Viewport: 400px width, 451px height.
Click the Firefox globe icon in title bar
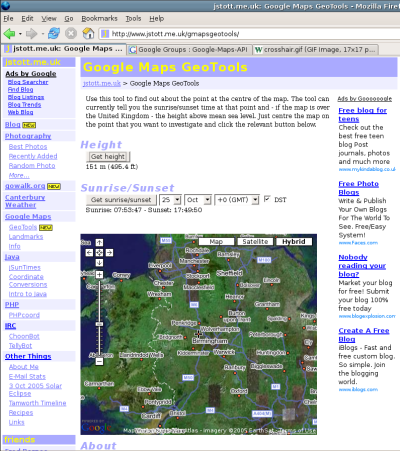pyautogui.click(x=6, y=5)
